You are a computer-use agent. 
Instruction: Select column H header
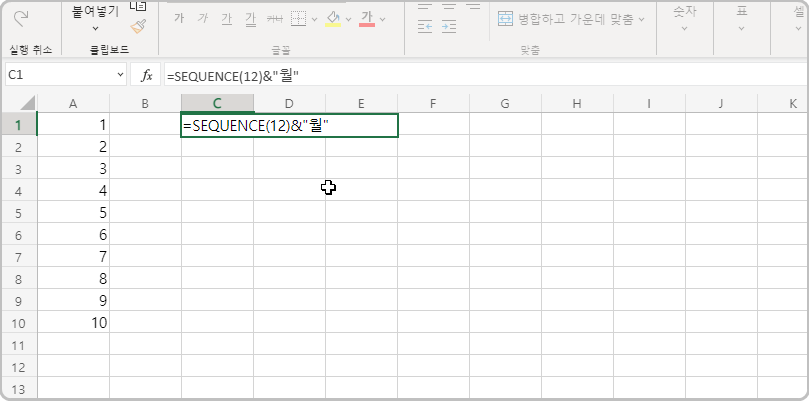[x=577, y=104]
